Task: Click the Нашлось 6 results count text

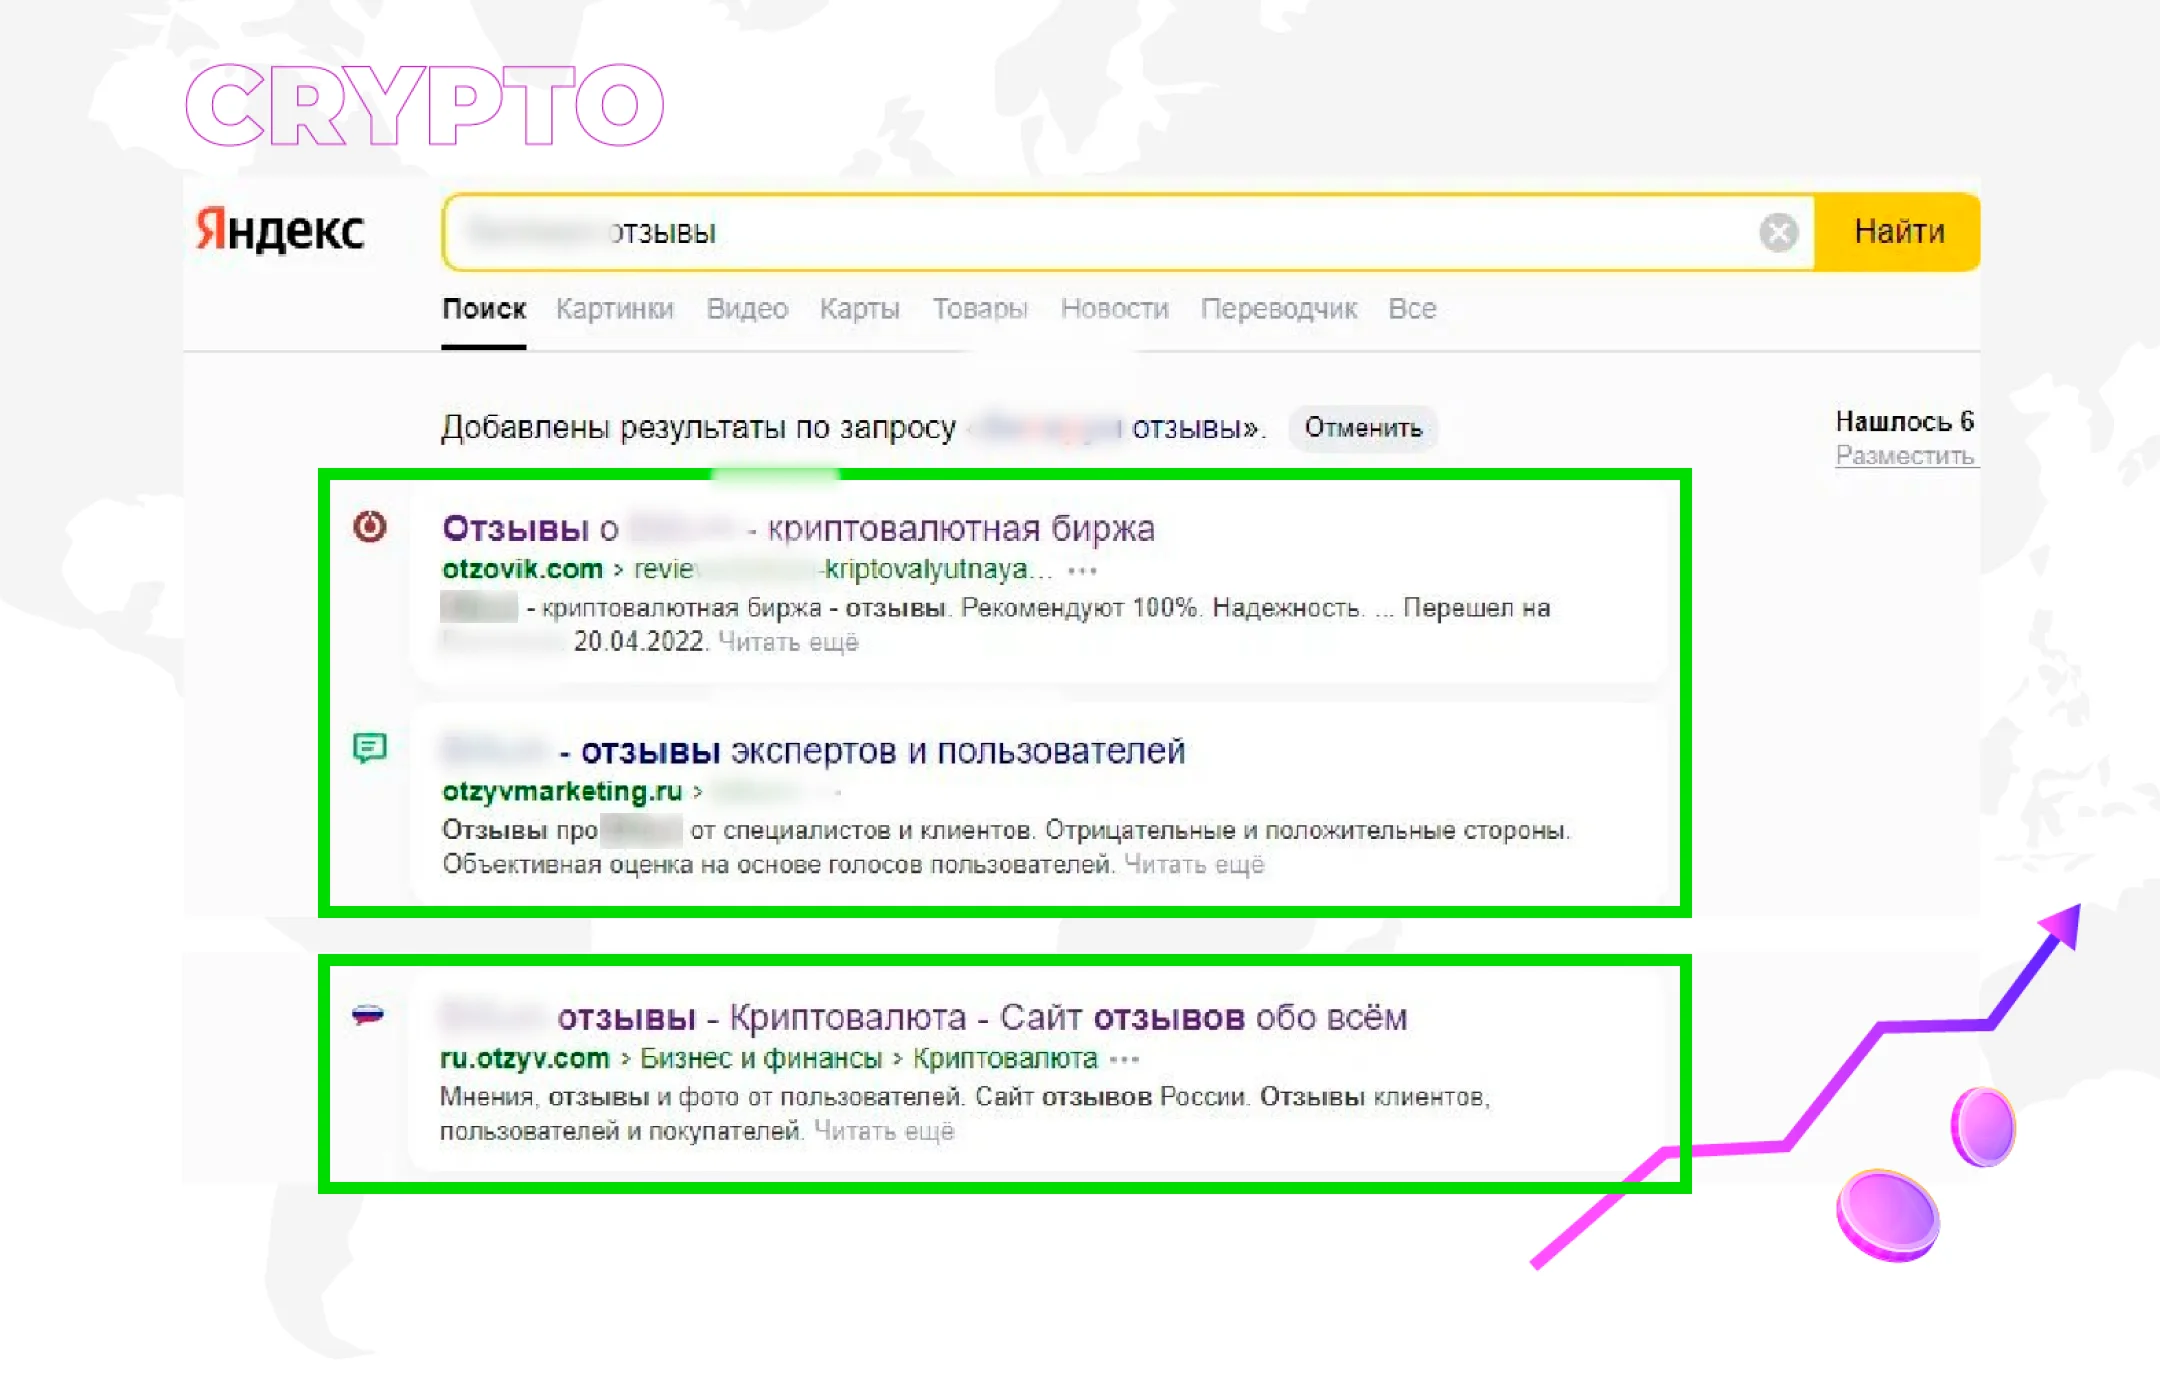Action: point(1905,421)
